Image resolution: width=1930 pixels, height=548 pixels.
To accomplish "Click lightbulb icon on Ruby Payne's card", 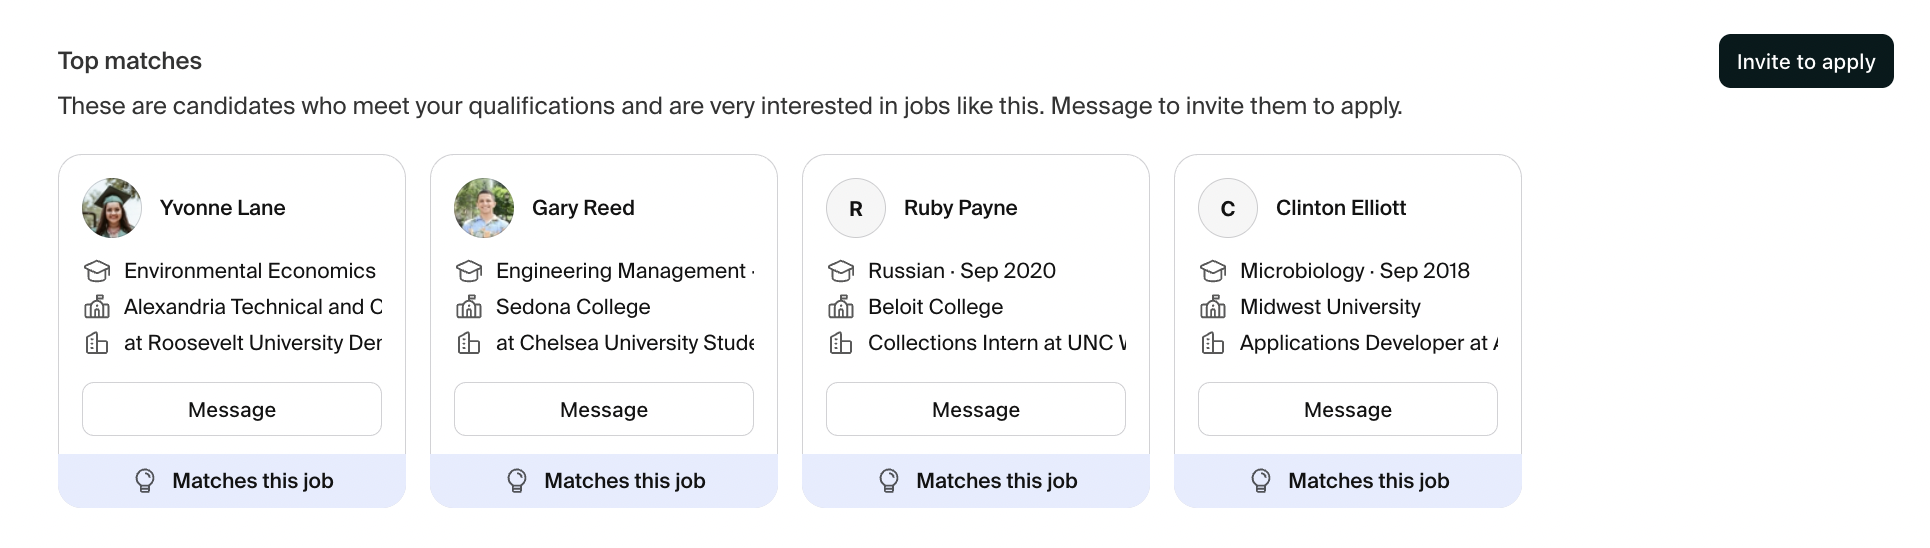I will tap(889, 481).
